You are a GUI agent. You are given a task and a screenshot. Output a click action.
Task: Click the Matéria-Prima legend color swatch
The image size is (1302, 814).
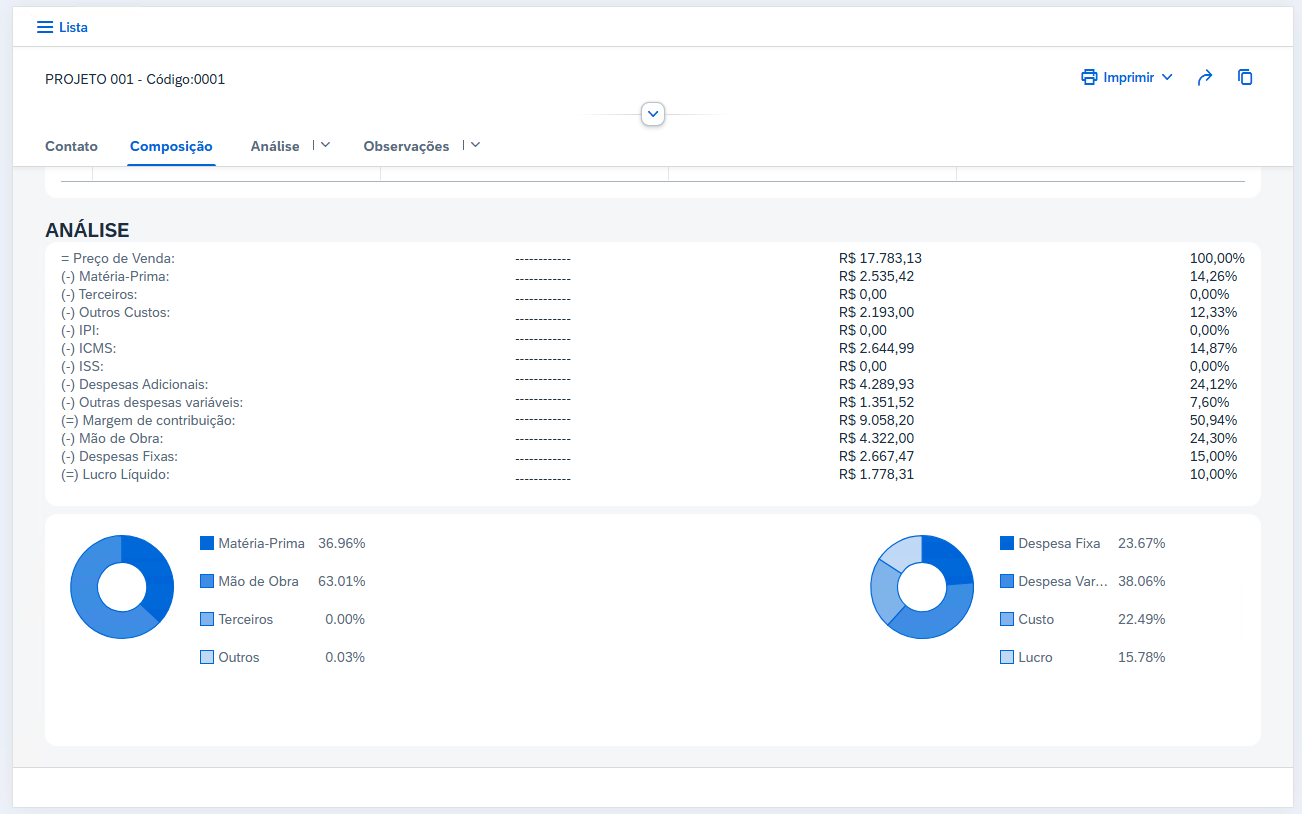(x=207, y=543)
